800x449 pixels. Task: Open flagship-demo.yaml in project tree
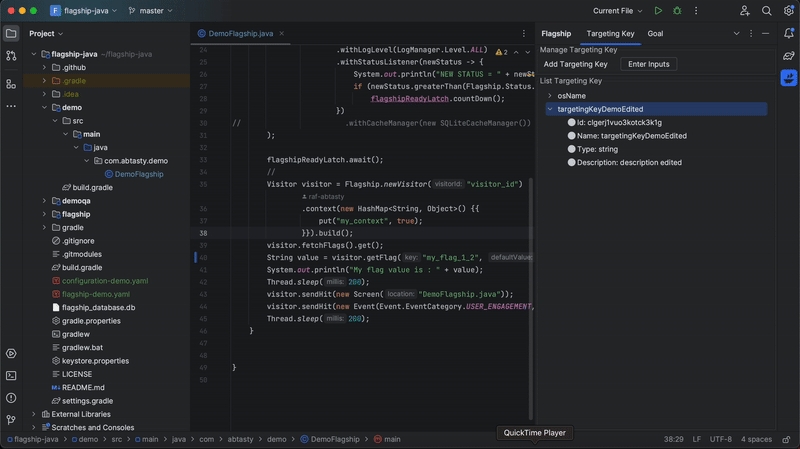pyautogui.click(x=95, y=294)
